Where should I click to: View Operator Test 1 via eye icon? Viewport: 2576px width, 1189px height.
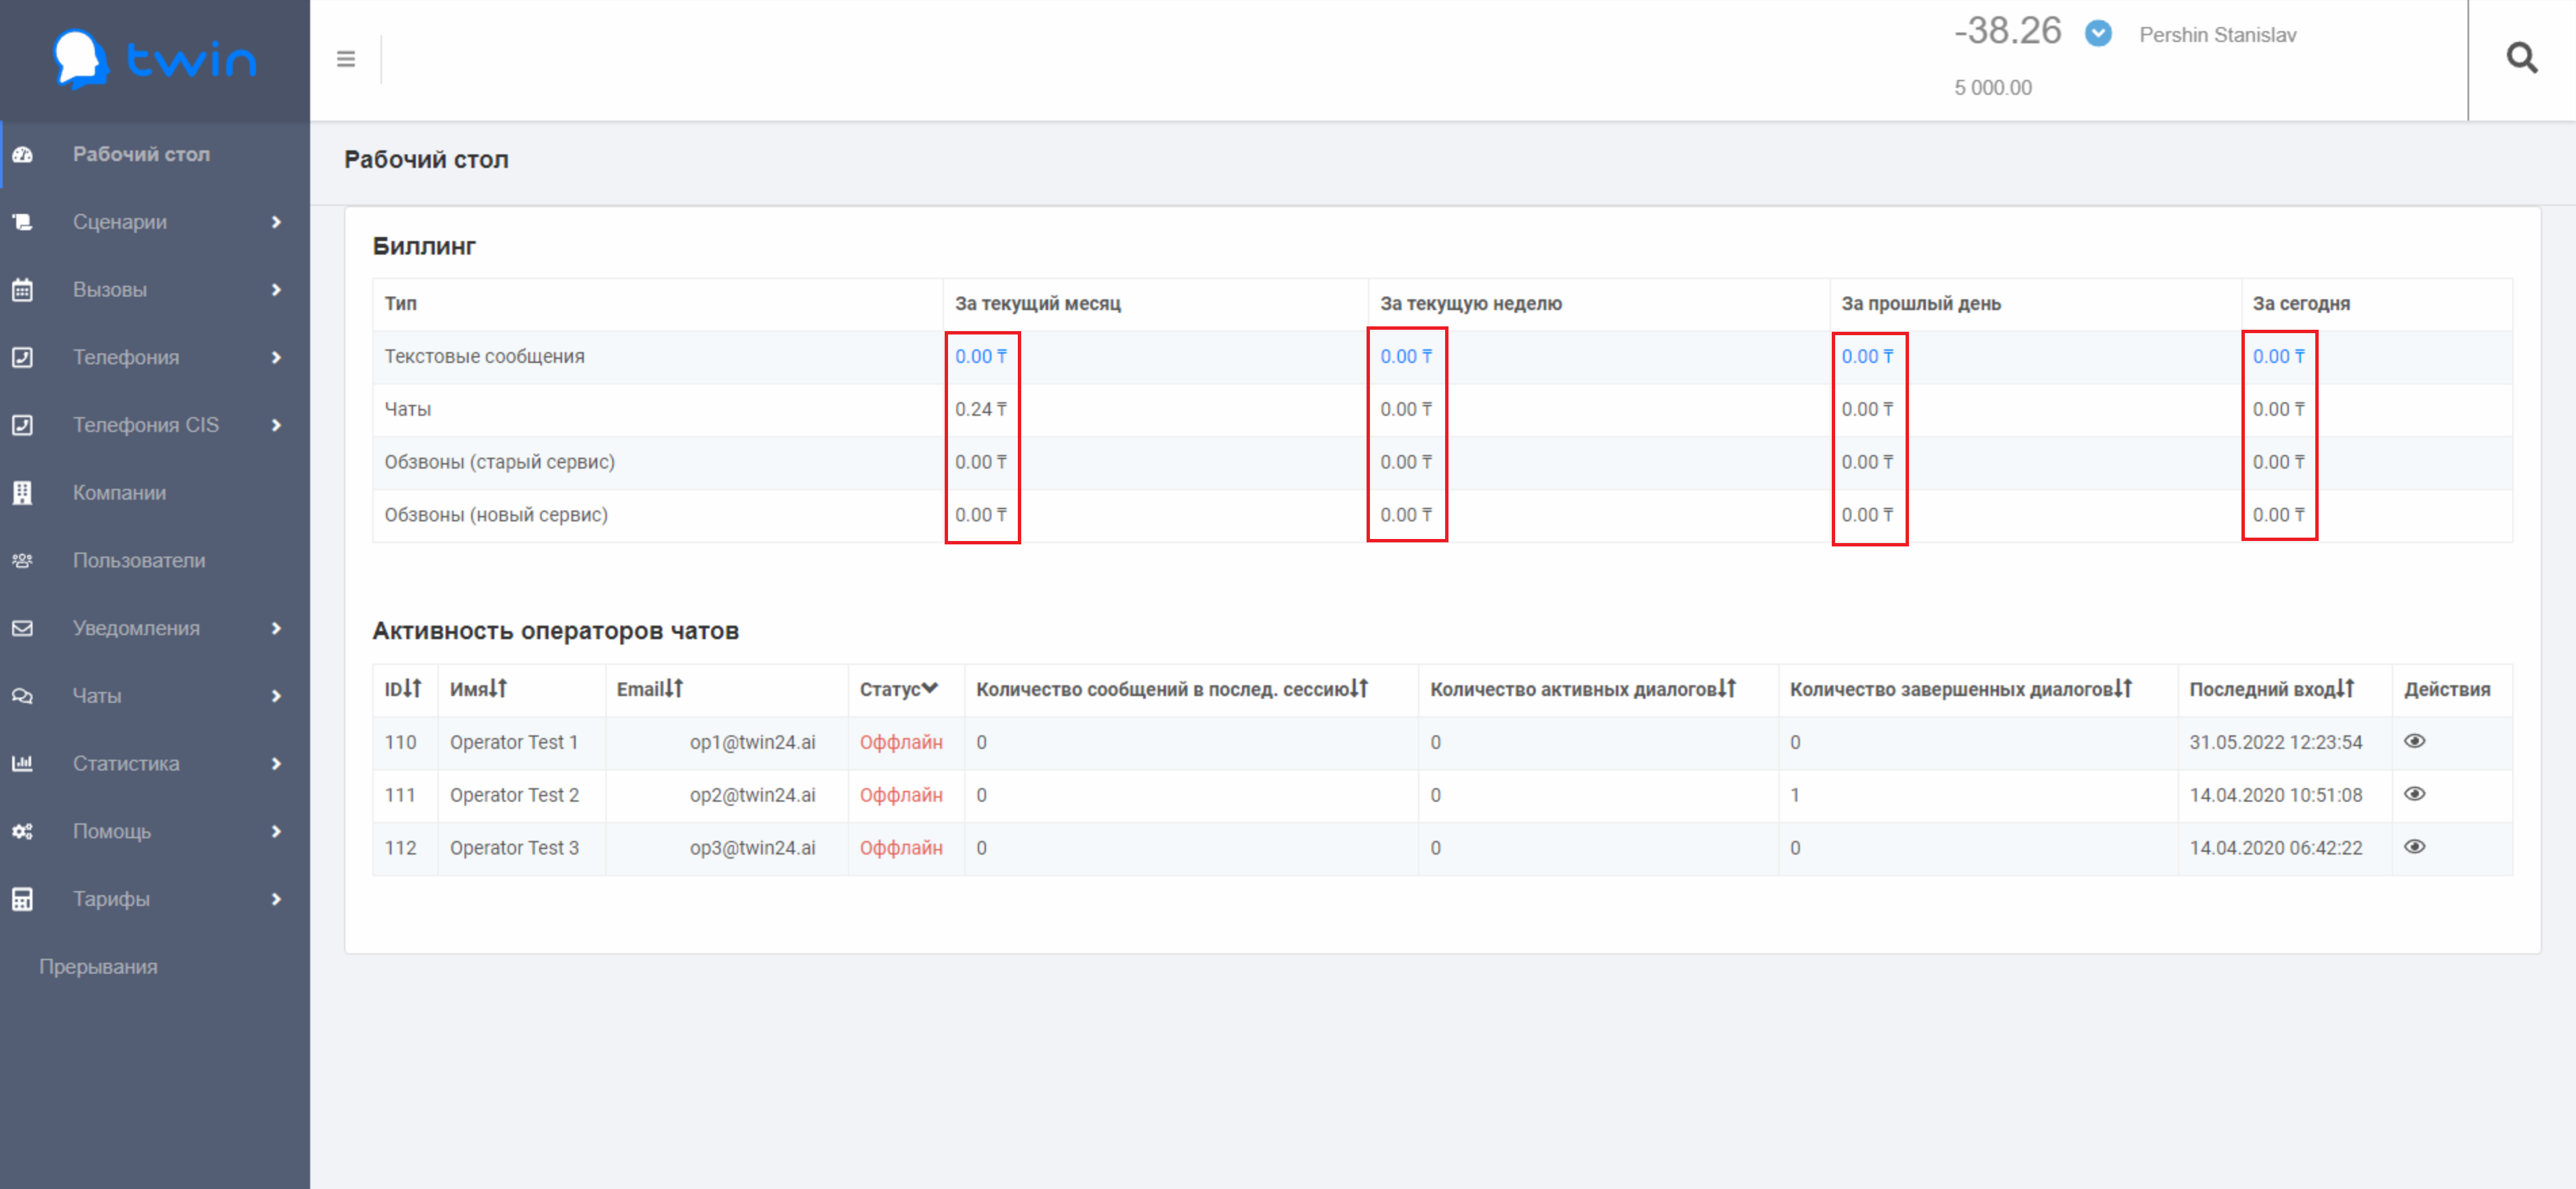click(2414, 741)
